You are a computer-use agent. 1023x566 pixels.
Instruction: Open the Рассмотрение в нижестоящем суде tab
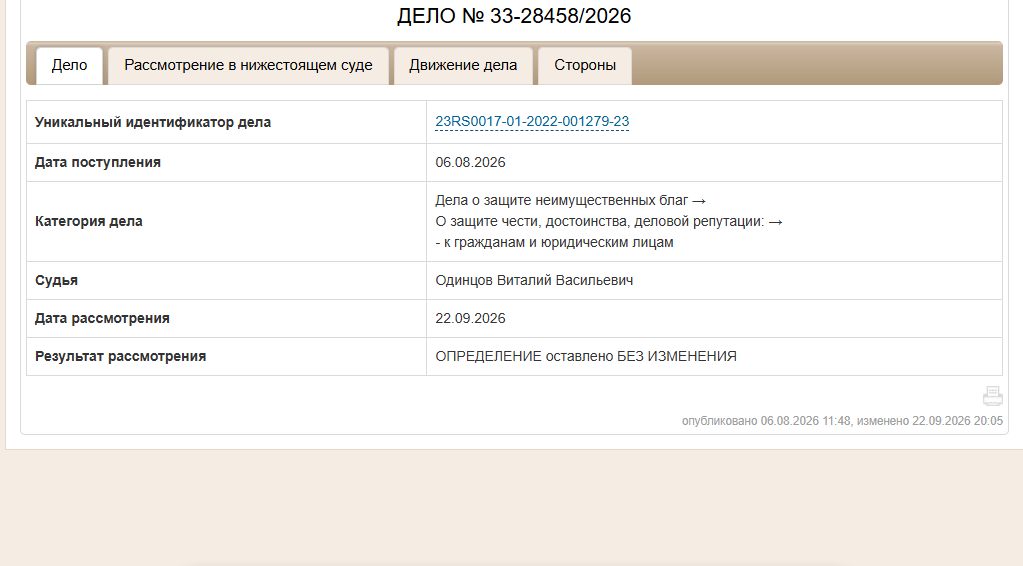[x=248, y=65]
